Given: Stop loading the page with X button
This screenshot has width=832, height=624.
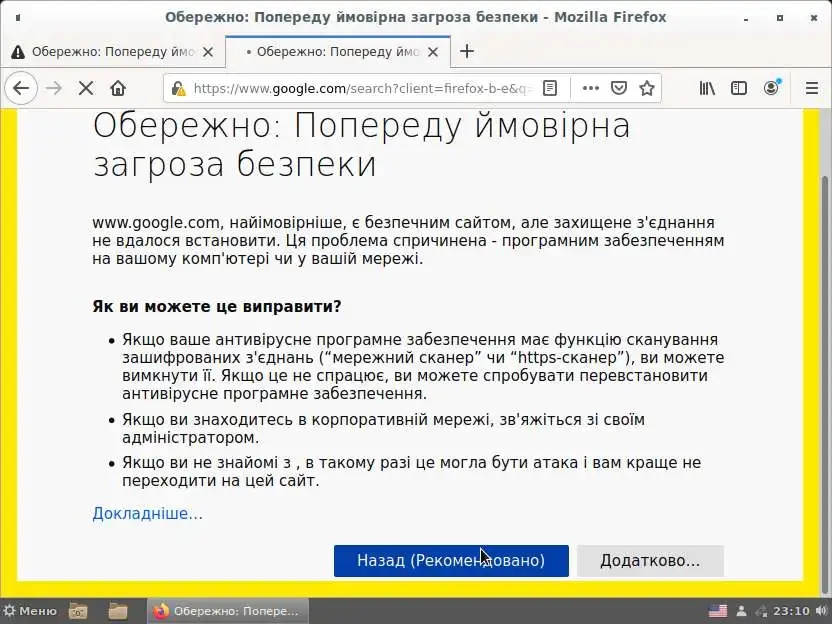Looking at the screenshot, I should (86, 88).
